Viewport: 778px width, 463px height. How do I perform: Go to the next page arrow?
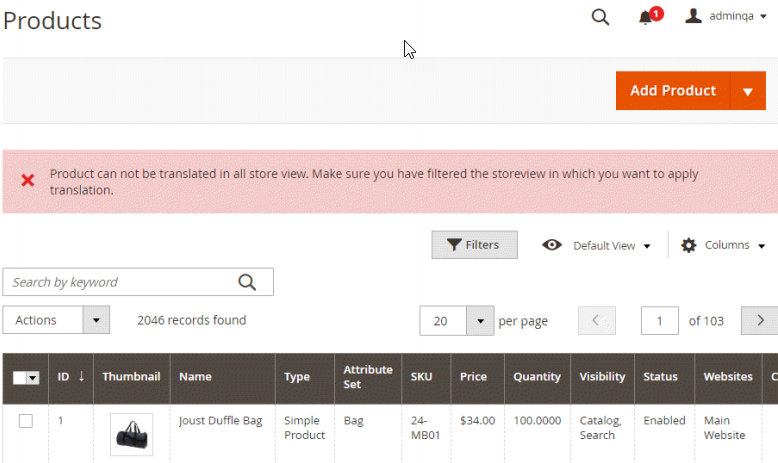(x=760, y=321)
